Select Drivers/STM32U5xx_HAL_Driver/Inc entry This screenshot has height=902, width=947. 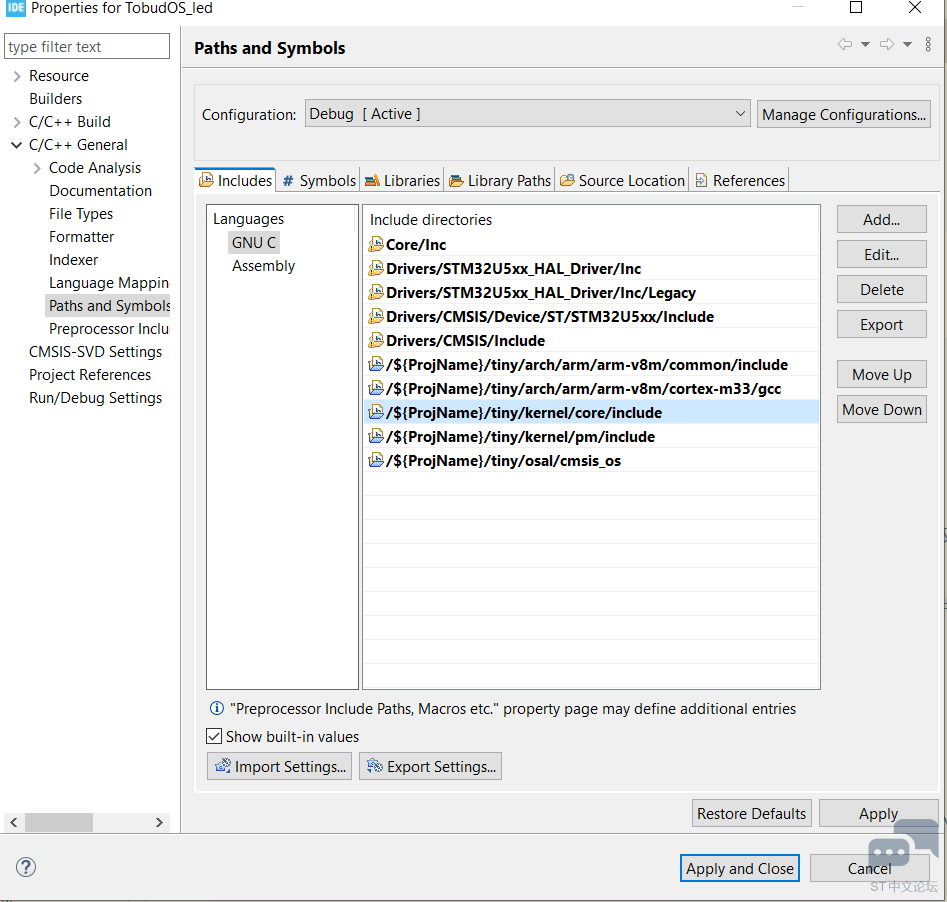[592, 268]
